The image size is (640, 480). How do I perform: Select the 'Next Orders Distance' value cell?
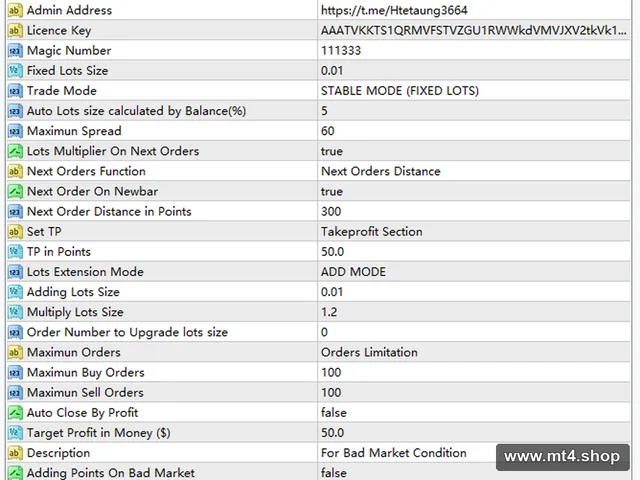click(x=474, y=171)
